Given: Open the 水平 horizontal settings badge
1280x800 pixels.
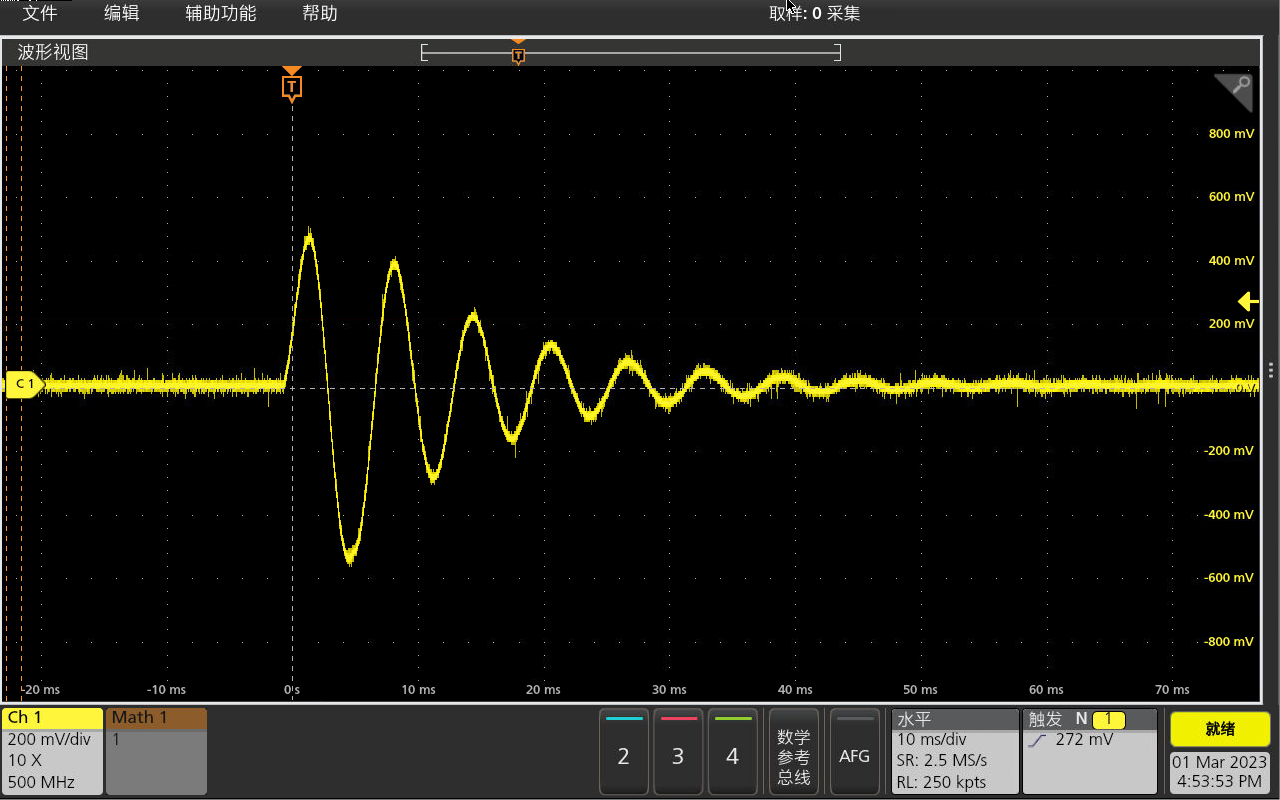Looking at the screenshot, I should point(955,751).
